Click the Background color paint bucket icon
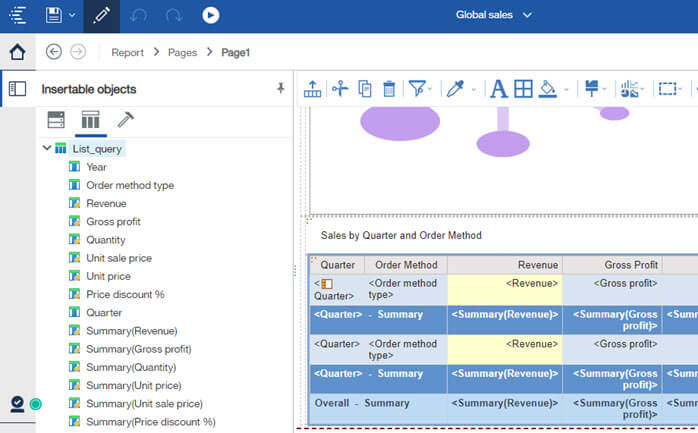The height and width of the screenshot is (433, 698). pyautogui.click(x=548, y=89)
